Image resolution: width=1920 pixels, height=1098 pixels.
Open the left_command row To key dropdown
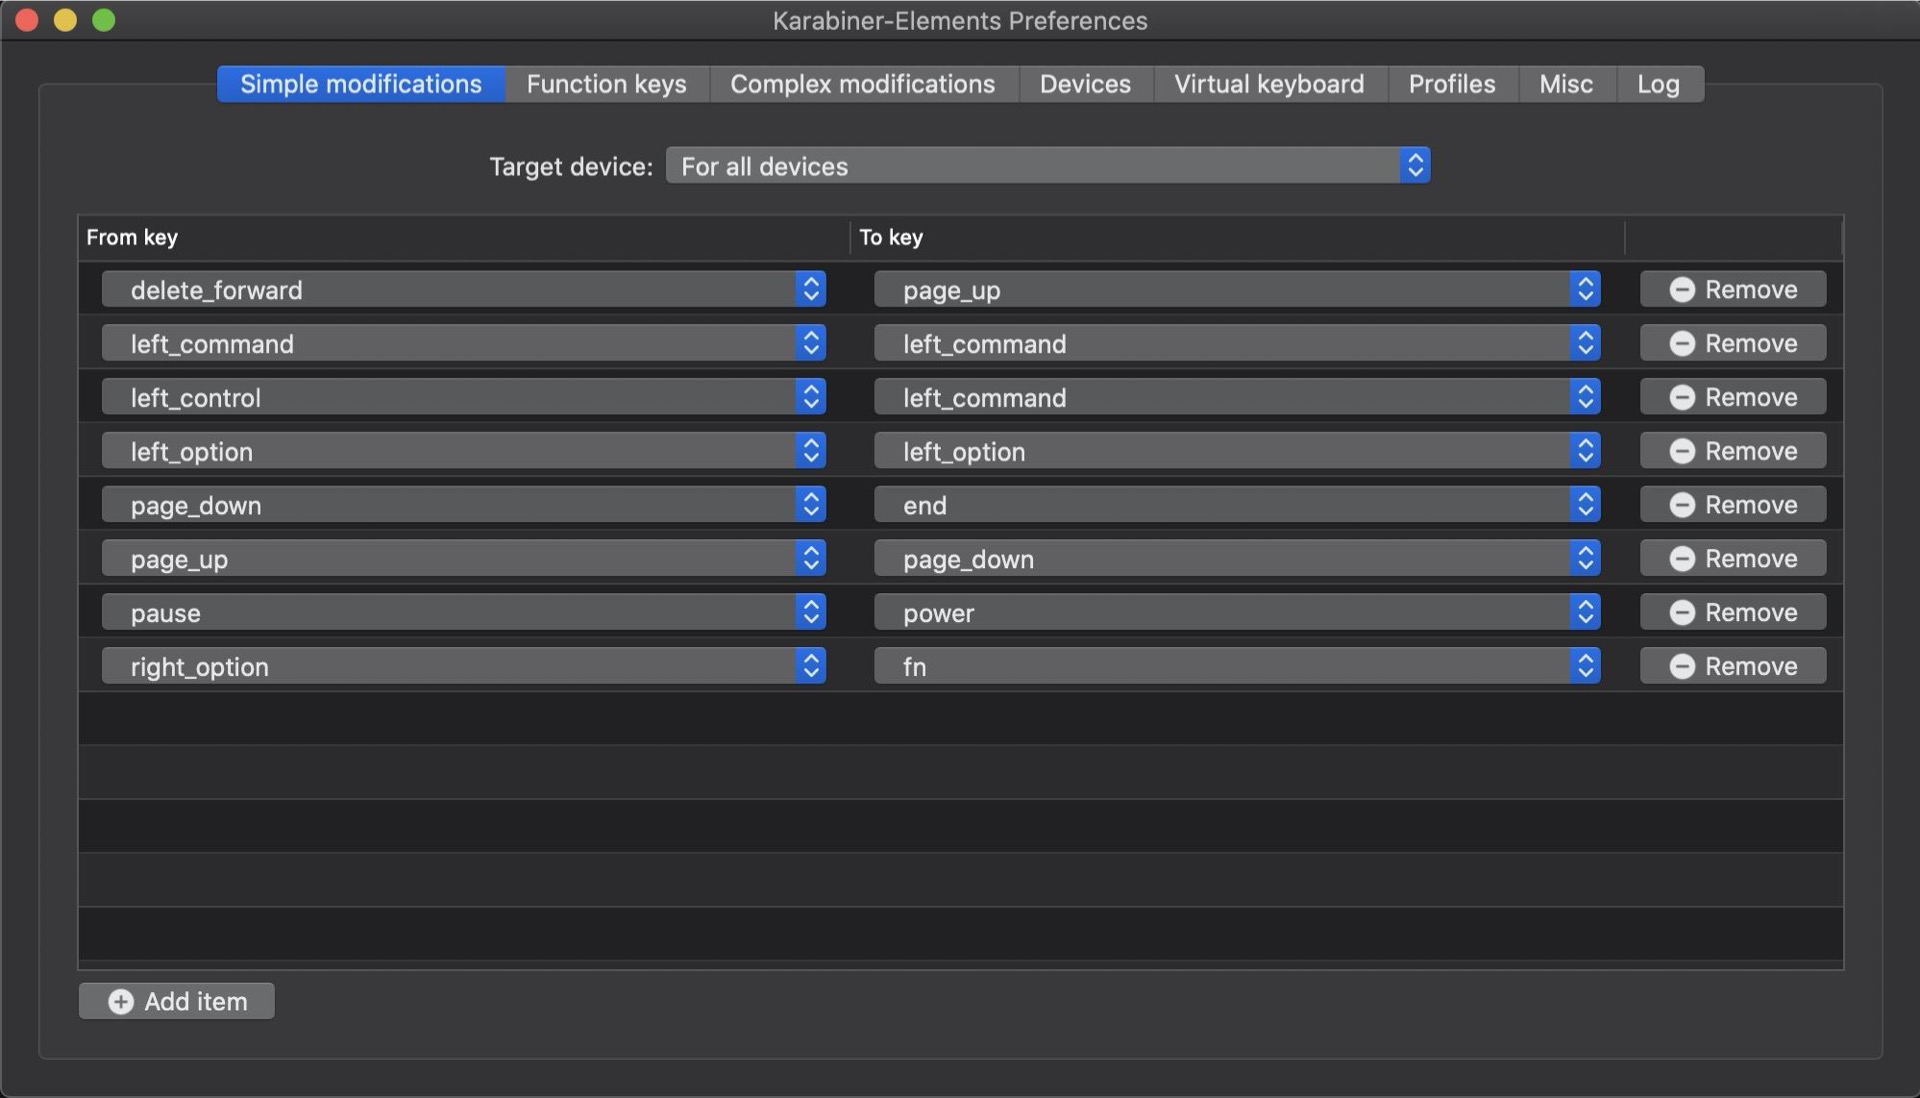(x=1237, y=343)
